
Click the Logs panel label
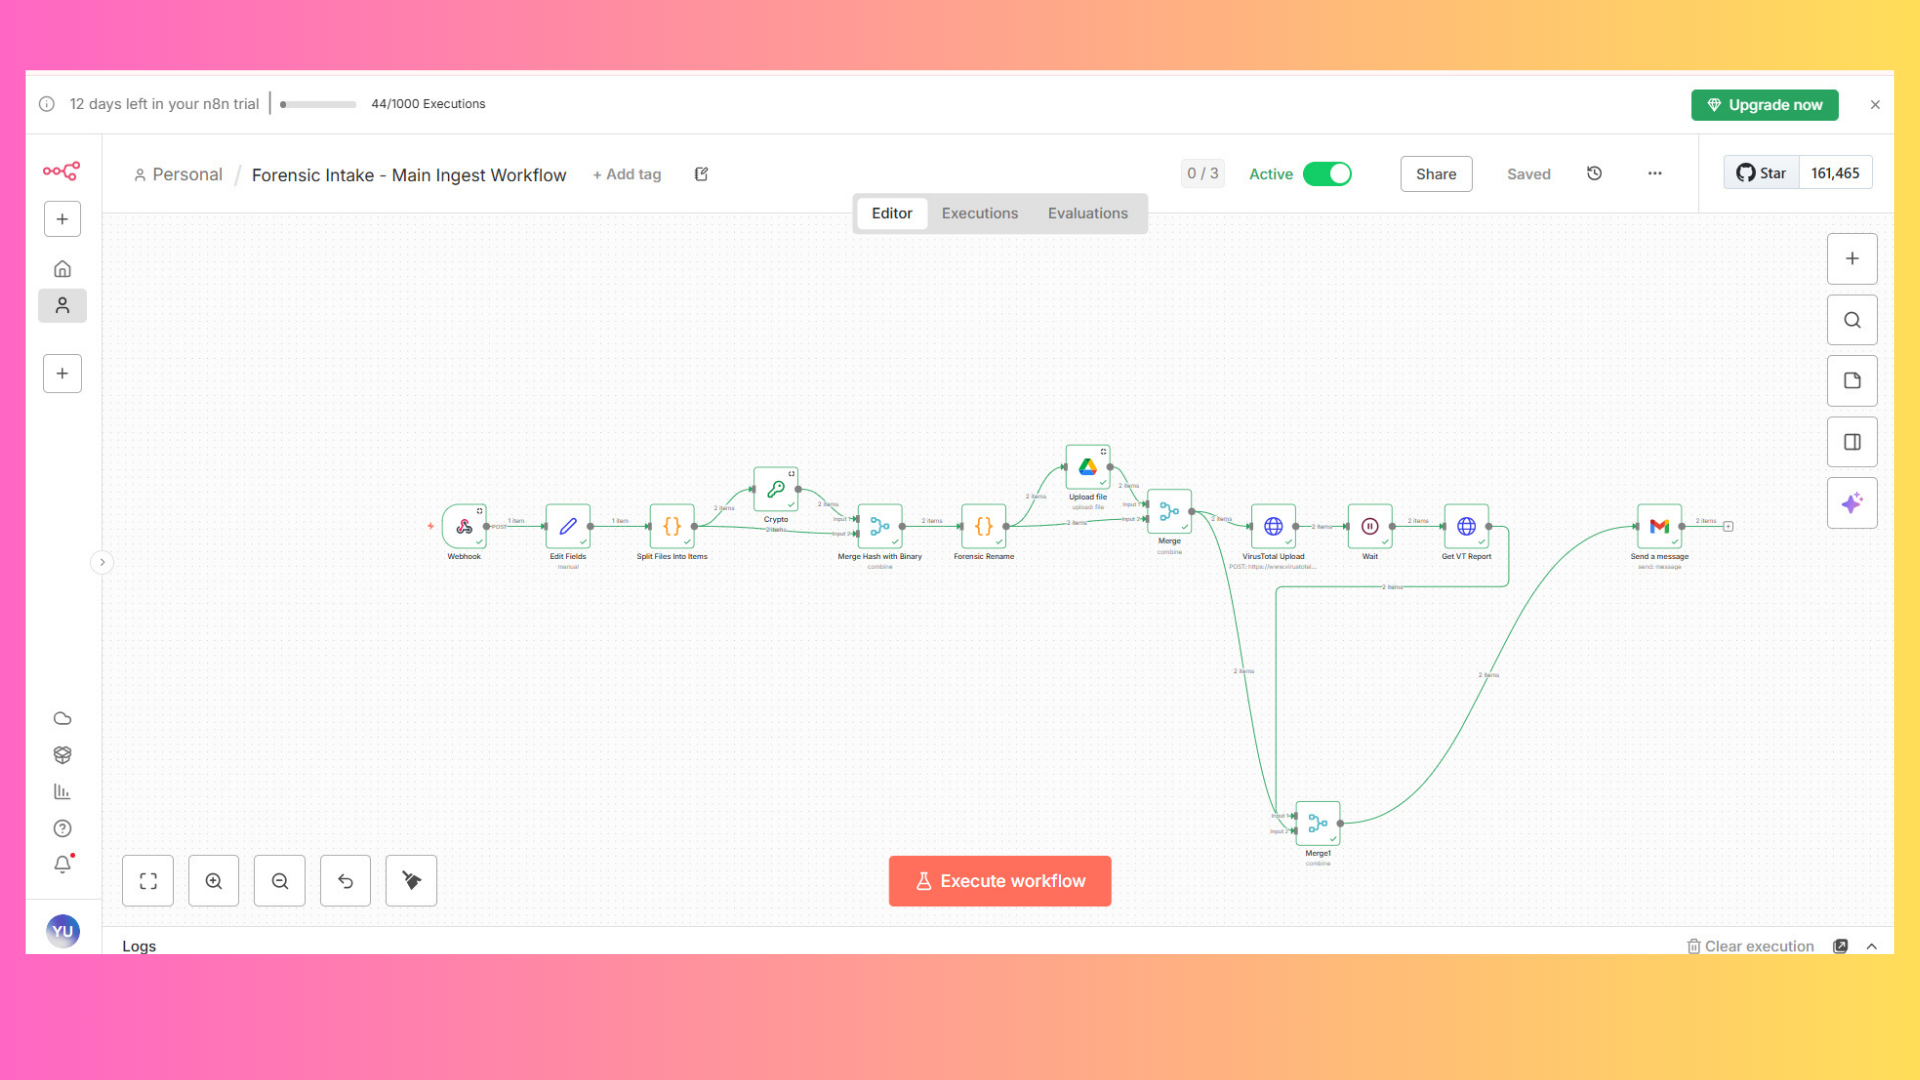pyautogui.click(x=139, y=946)
